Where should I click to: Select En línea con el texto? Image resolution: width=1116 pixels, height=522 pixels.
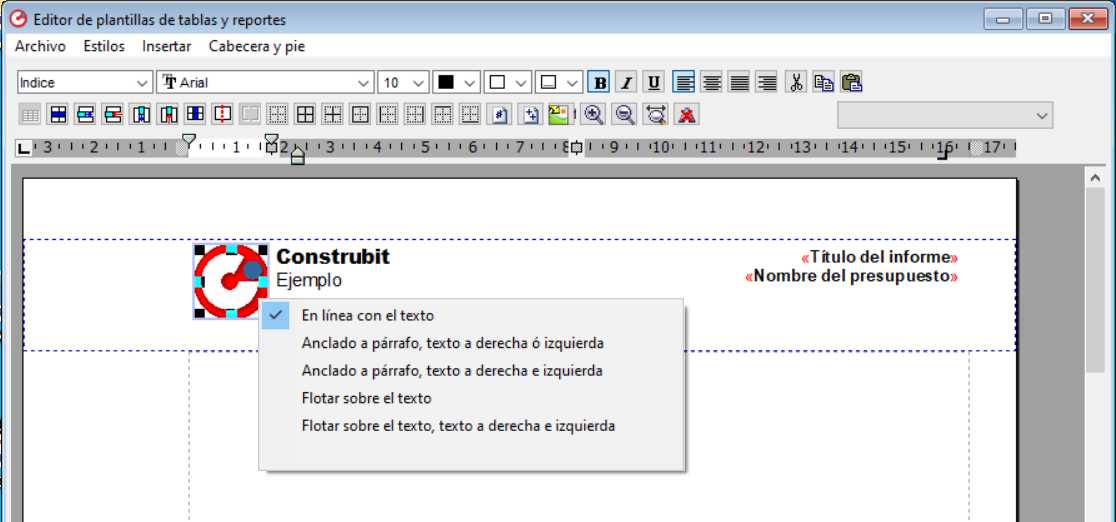pyautogui.click(x=471, y=315)
